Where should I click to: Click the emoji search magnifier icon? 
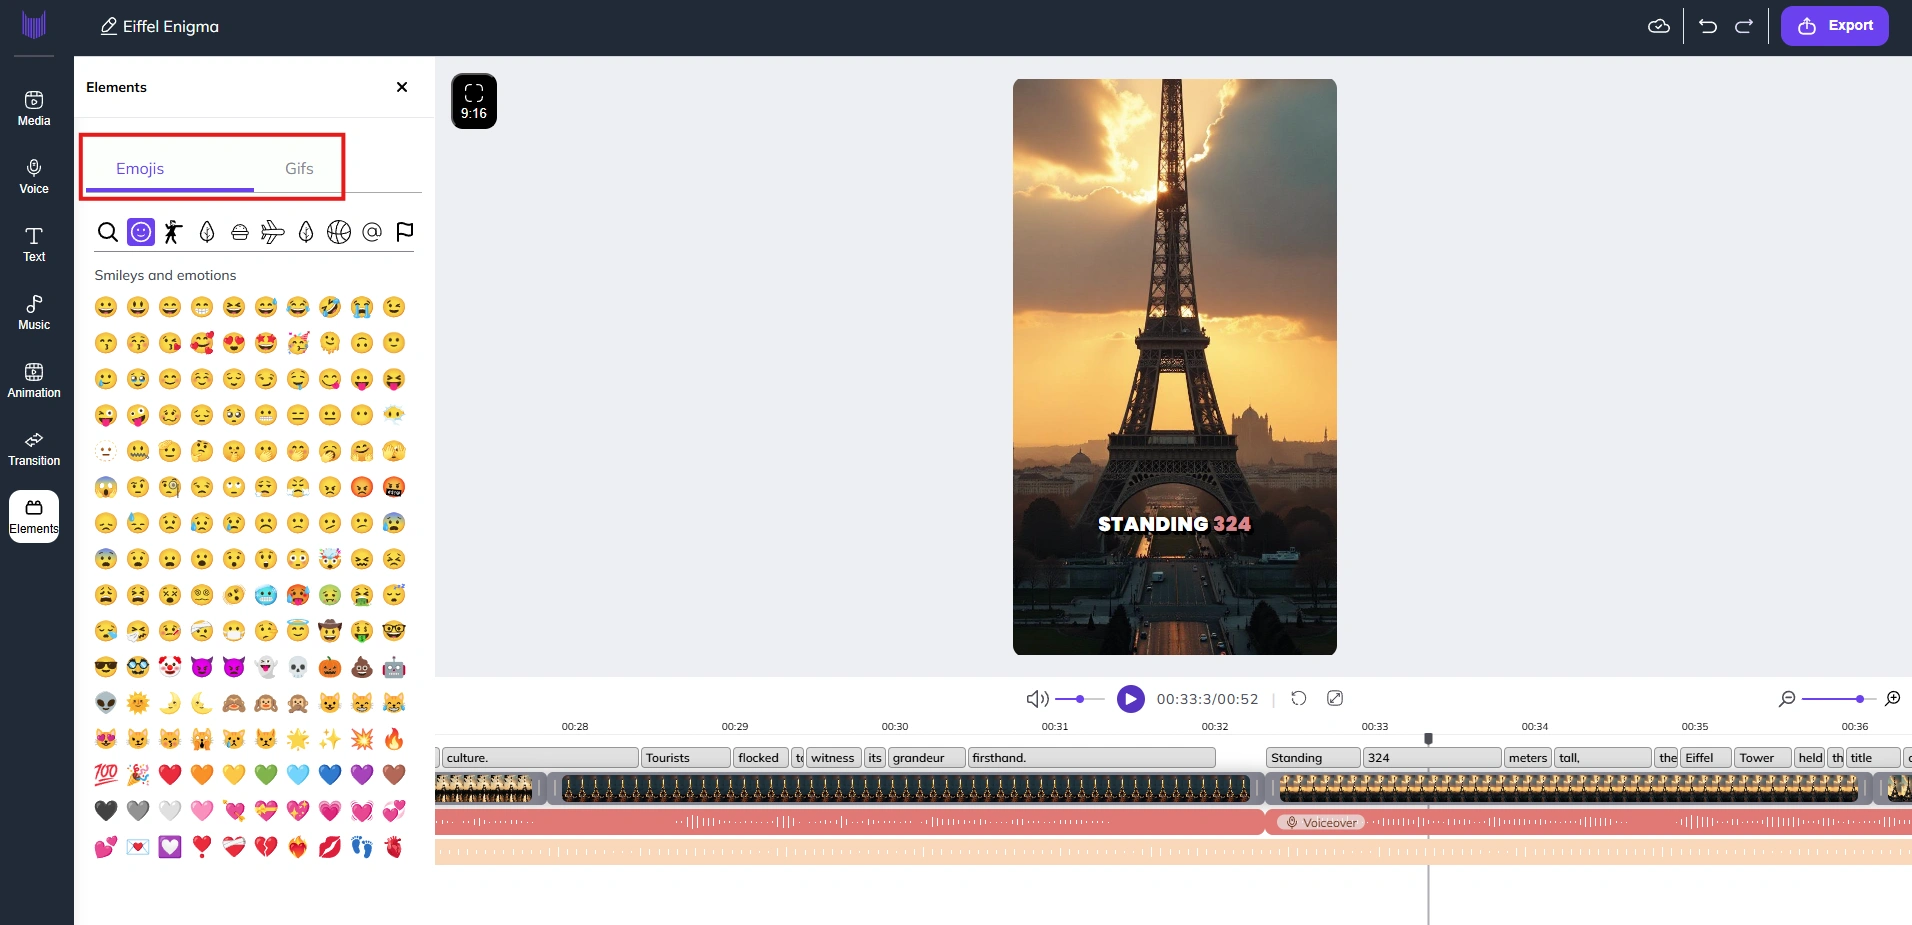coord(107,232)
